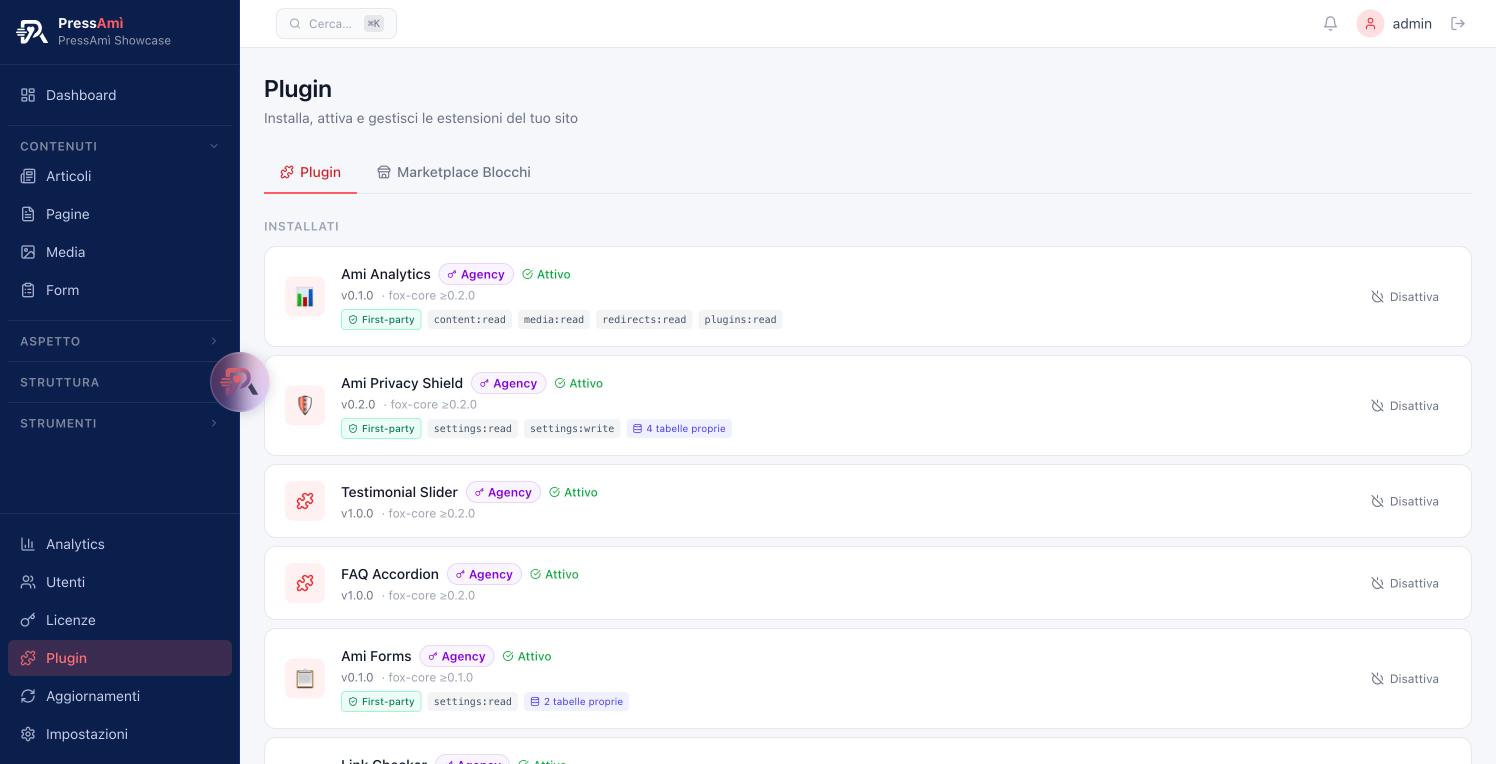This screenshot has width=1496, height=764.
Task: Click Agency badge on Ami Forms
Action: pos(457,656)
